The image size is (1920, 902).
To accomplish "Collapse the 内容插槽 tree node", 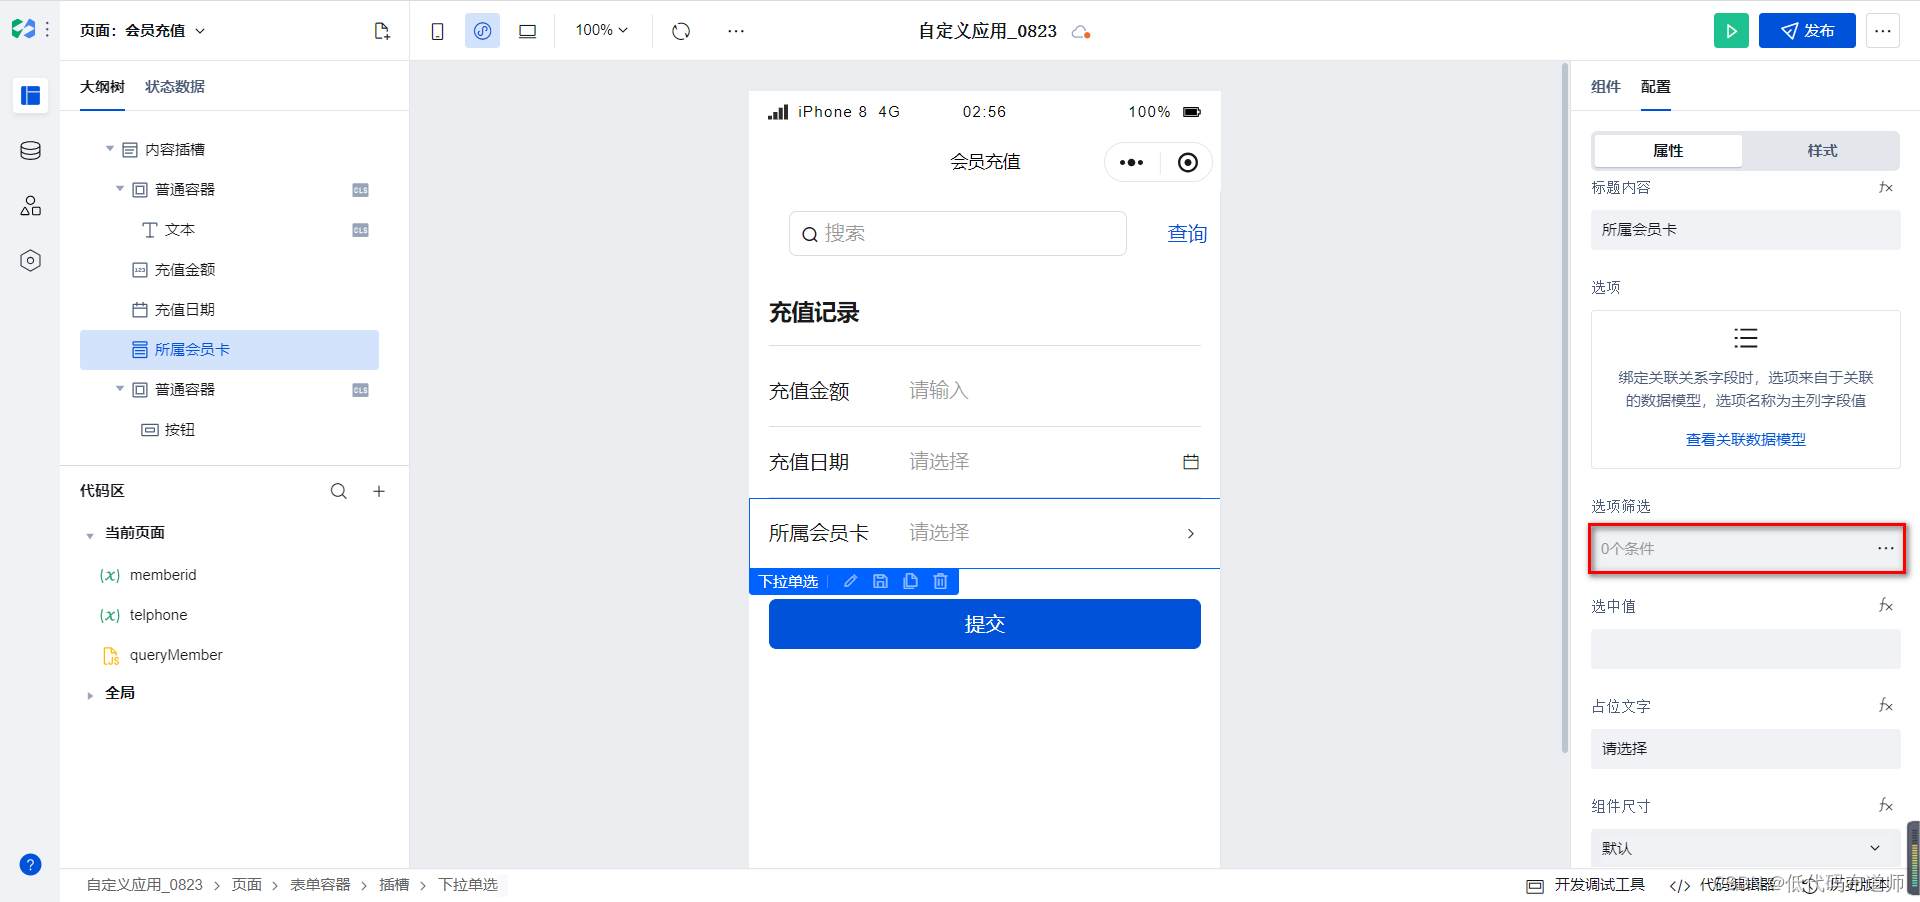I will pos(110,149).
